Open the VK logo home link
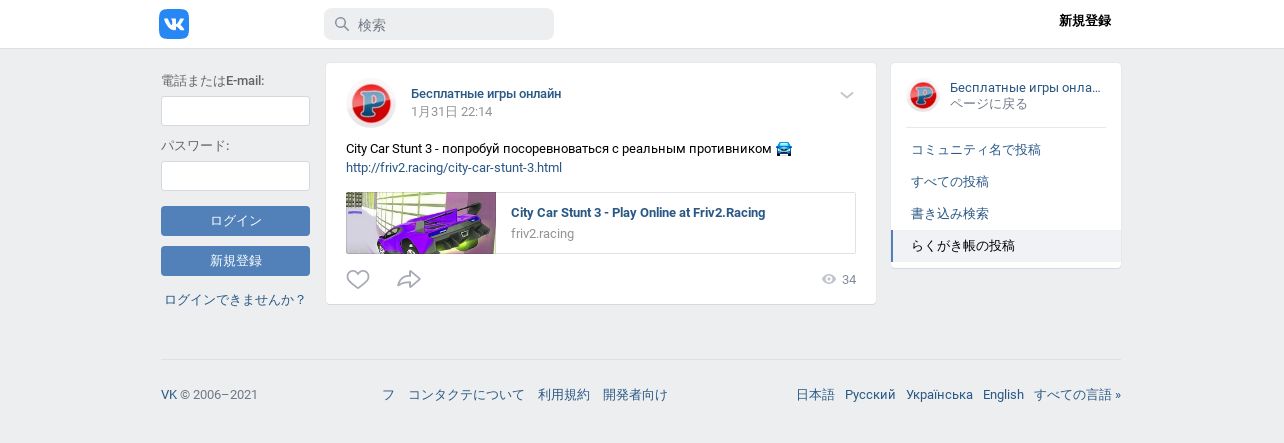The width and height of the screenshot is (1284, 443). [174, 24]
